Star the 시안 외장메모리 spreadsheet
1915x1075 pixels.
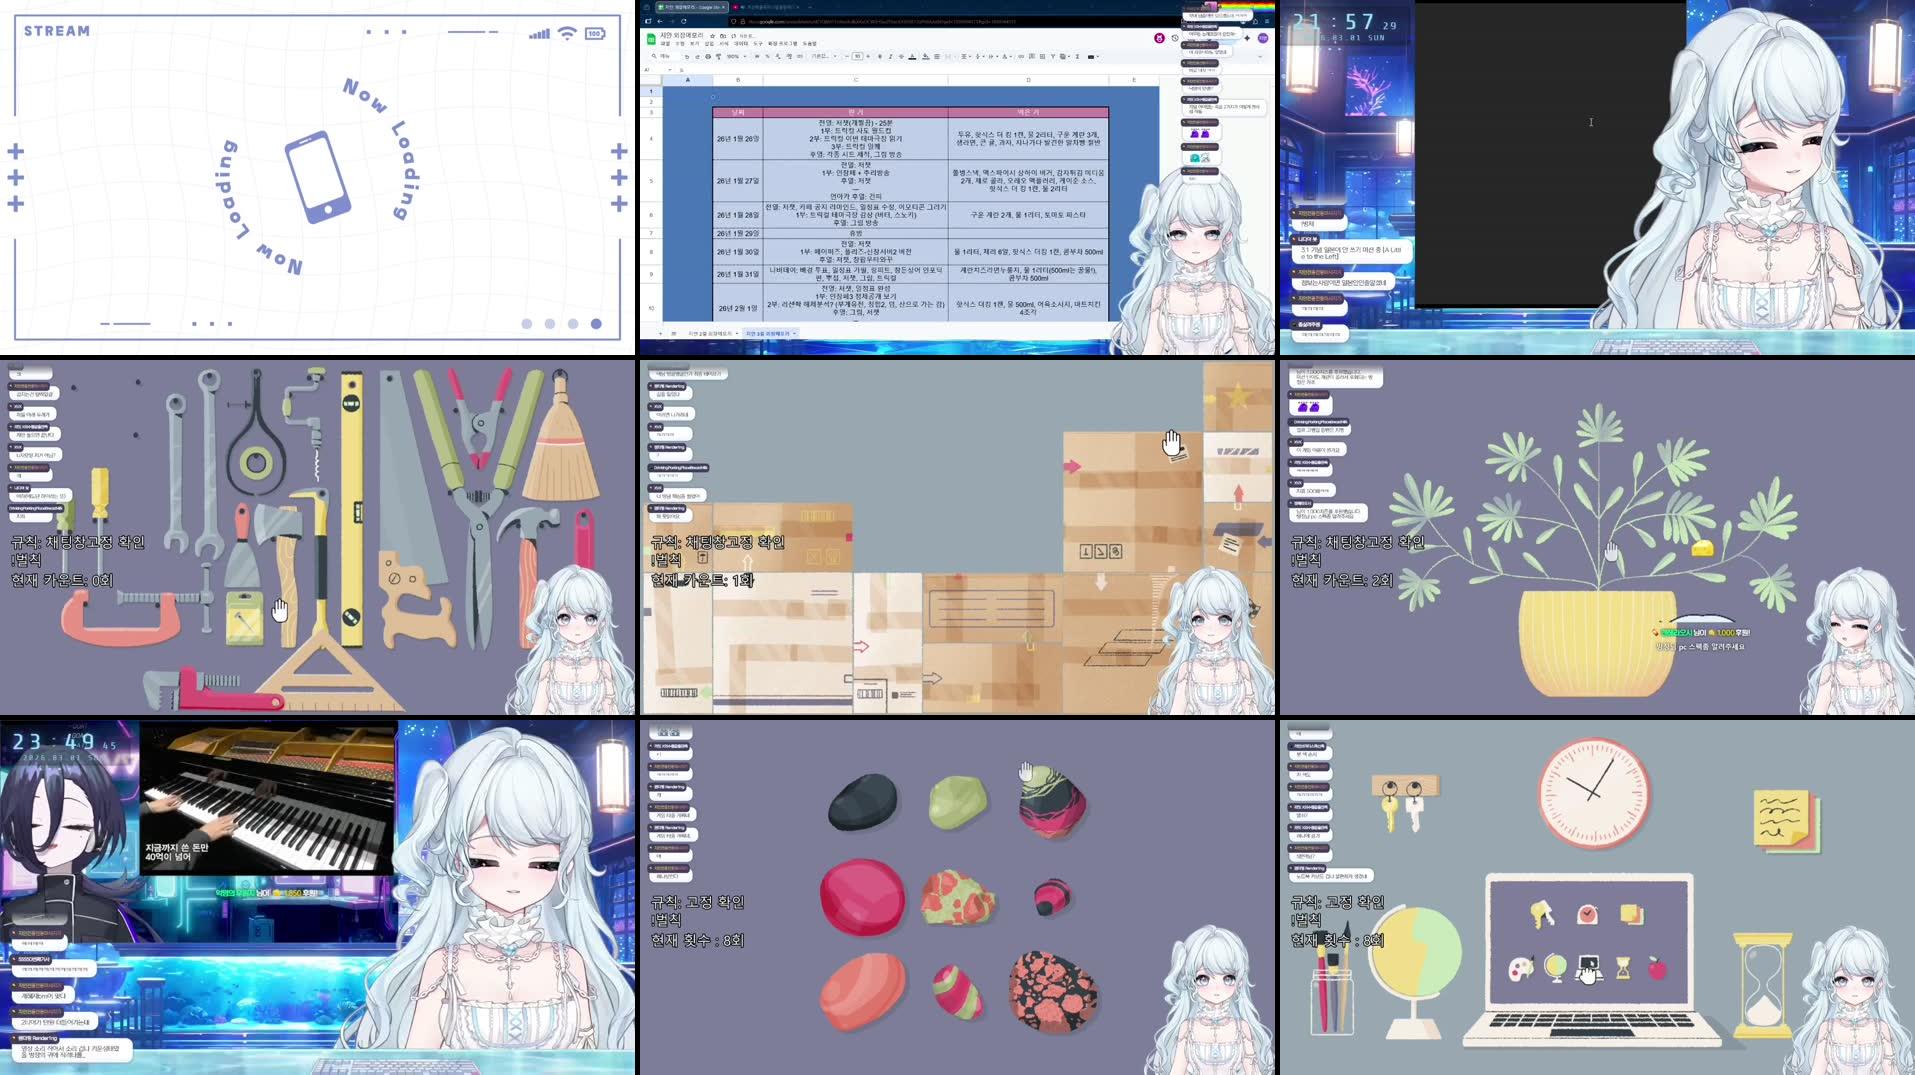point(712,36)
